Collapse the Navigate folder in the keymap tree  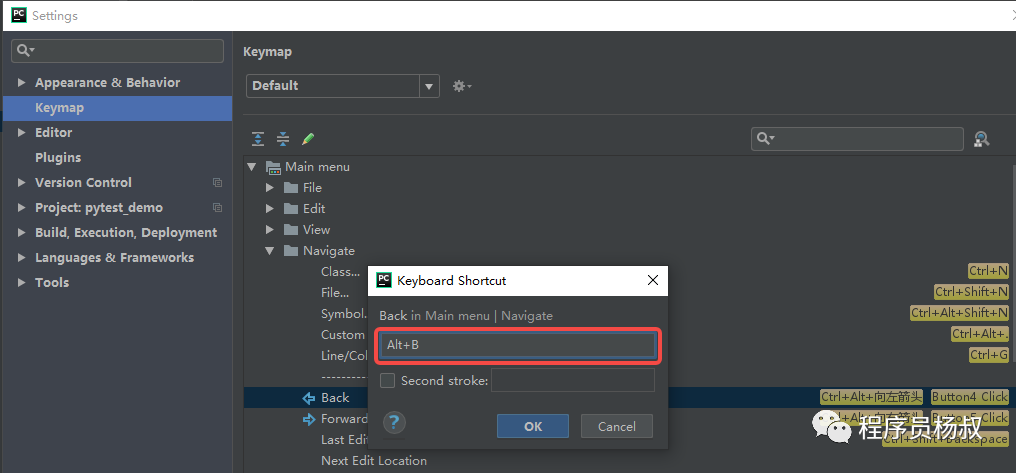[x=270, y=251]
